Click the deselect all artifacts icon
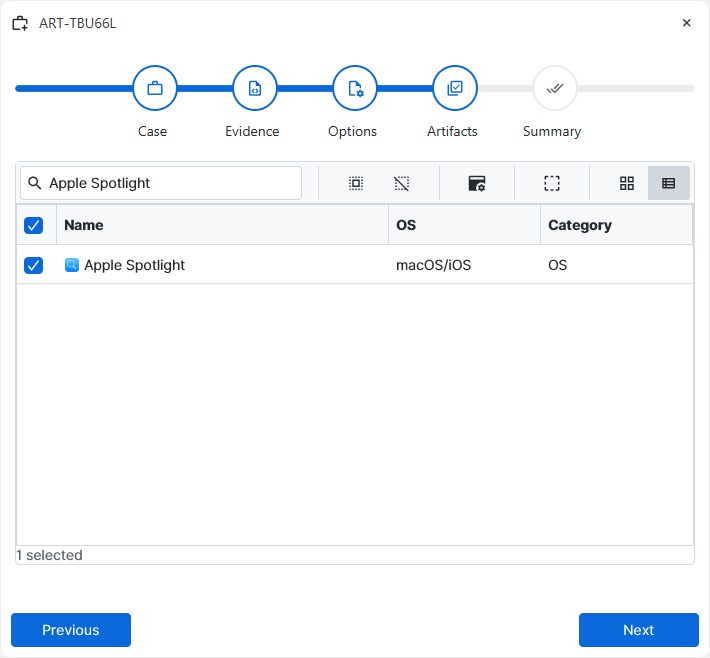The height and width of the screenshot is (658, 710). pos(402,183)
